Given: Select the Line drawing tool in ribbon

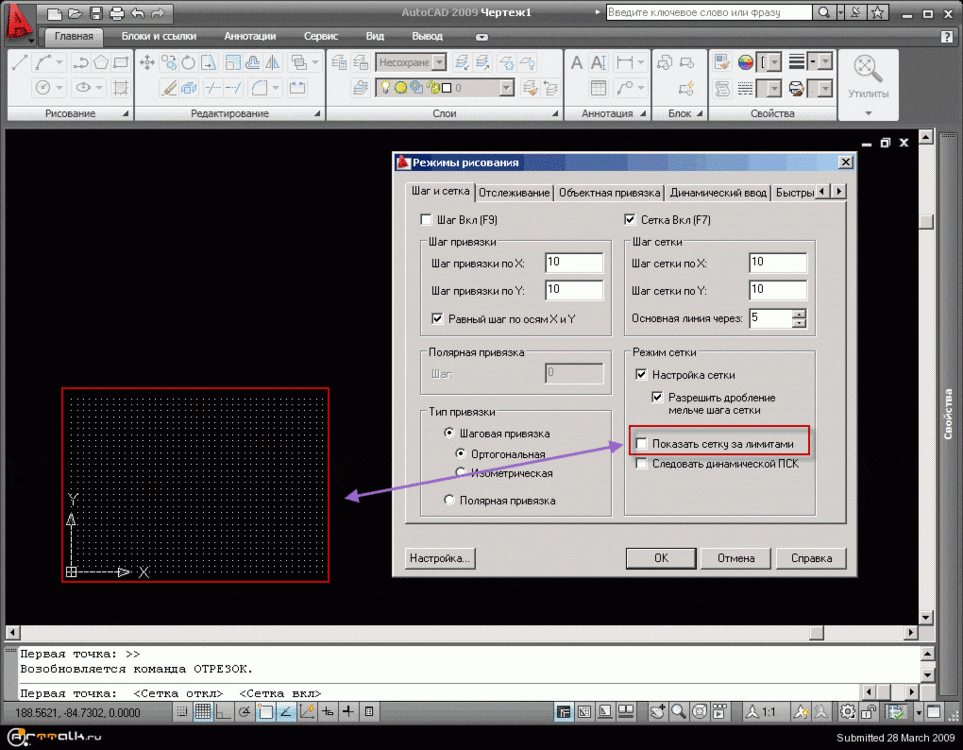Looking at the screenshot, I should (20, 62).
